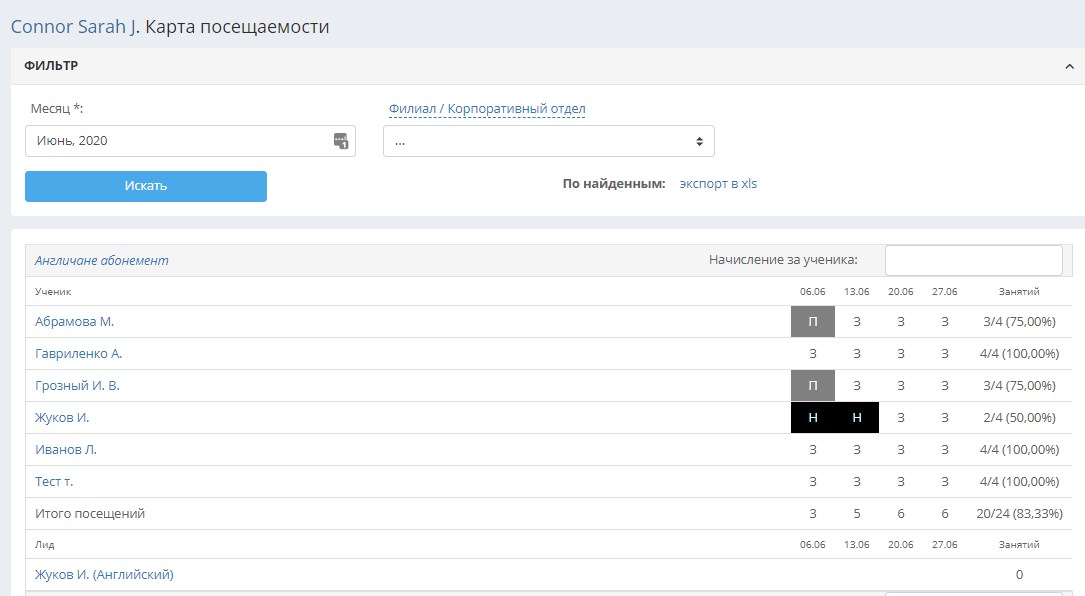This screenshot has width=1085, height=596.
Task: Open student Гавриленко А.
Action: click(78, 354)
